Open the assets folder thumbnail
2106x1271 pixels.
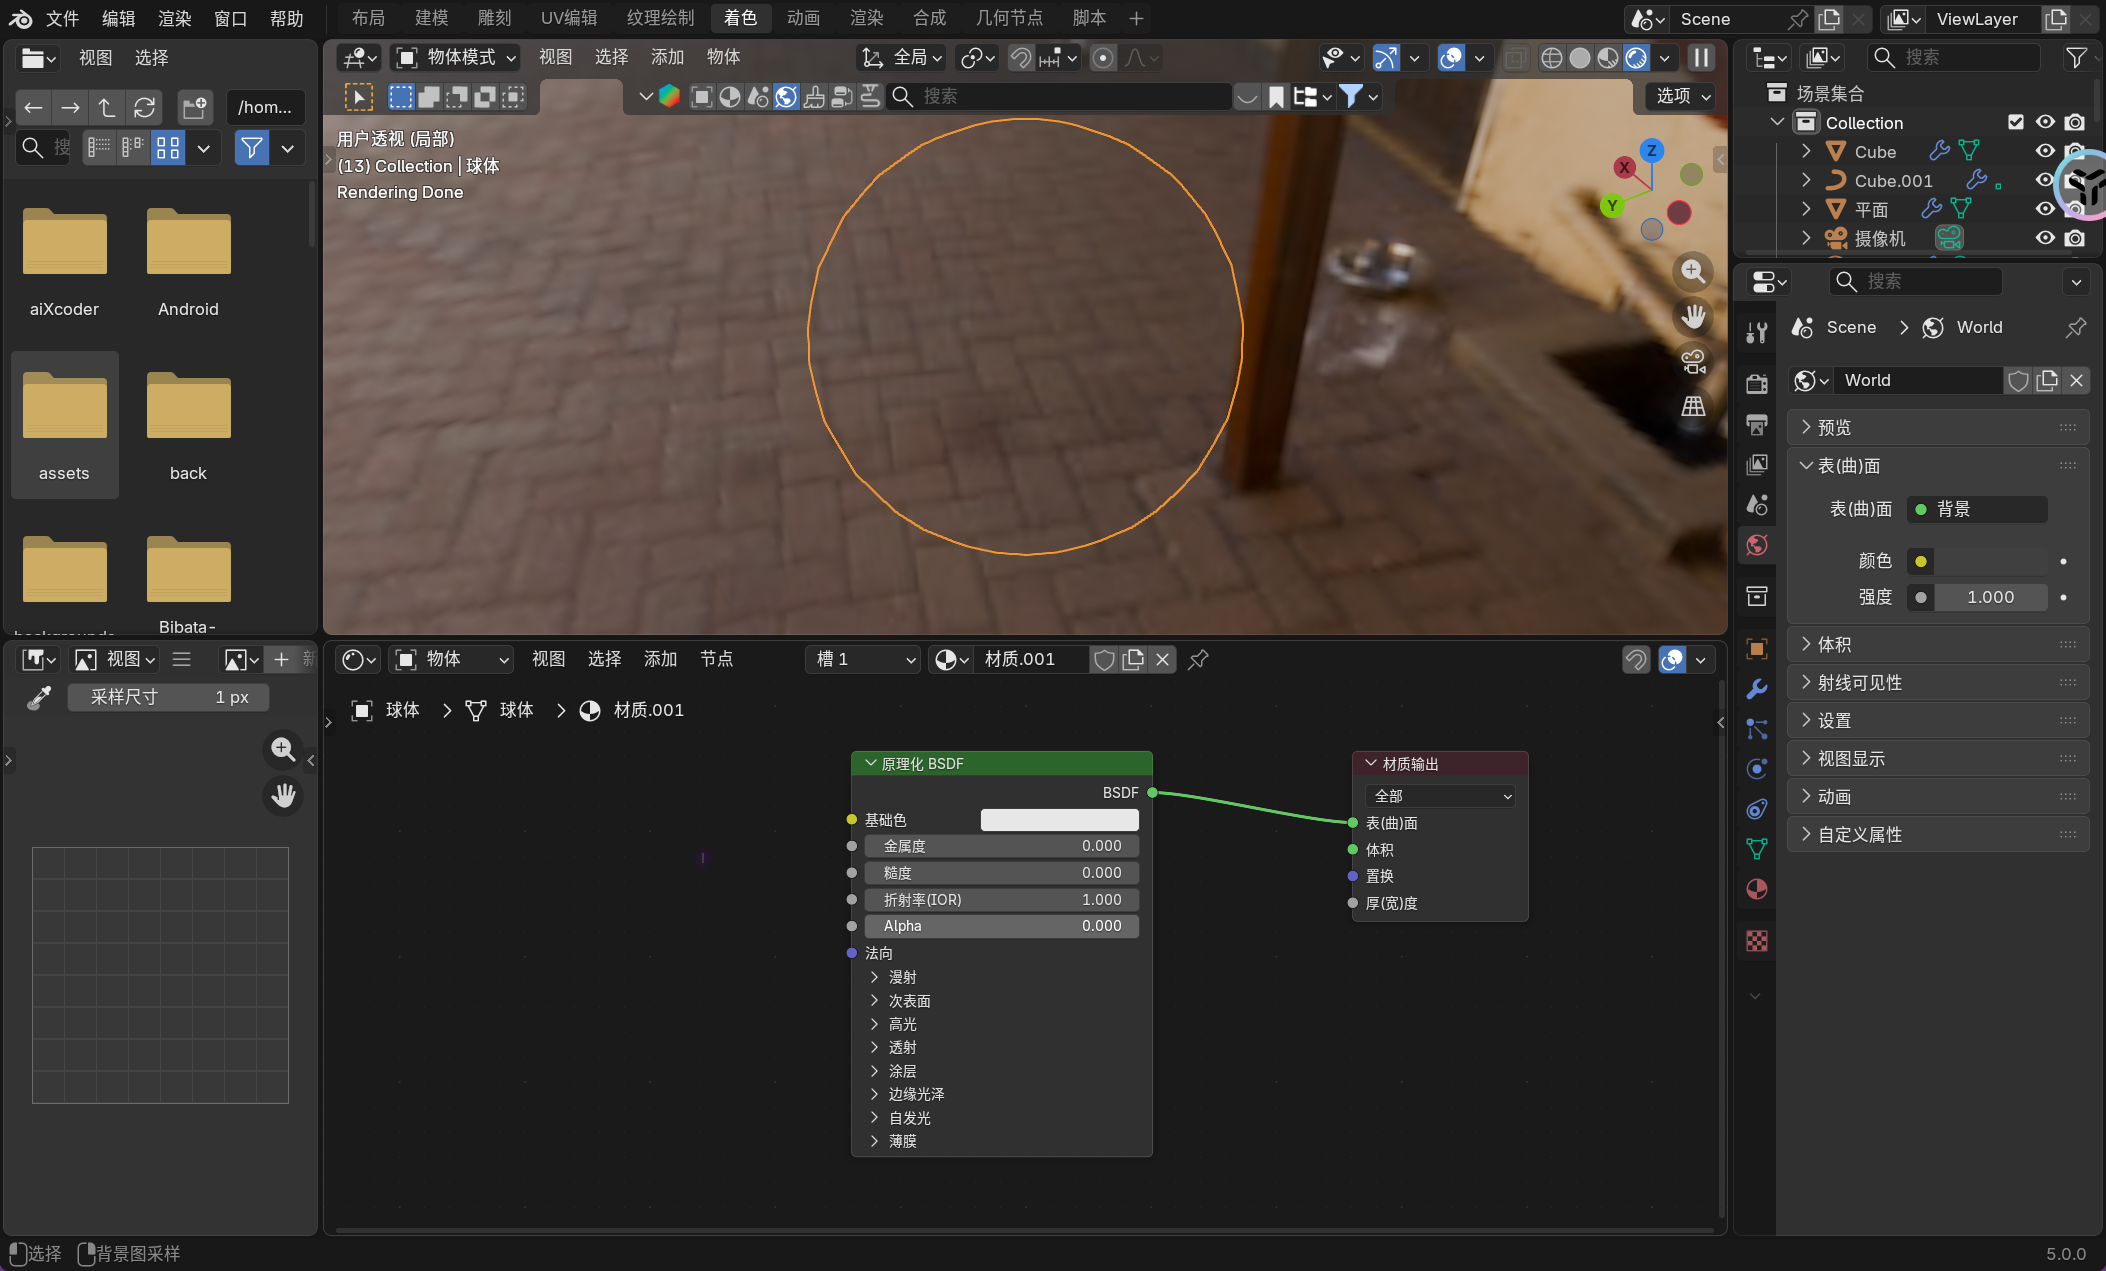pos(65,408)
